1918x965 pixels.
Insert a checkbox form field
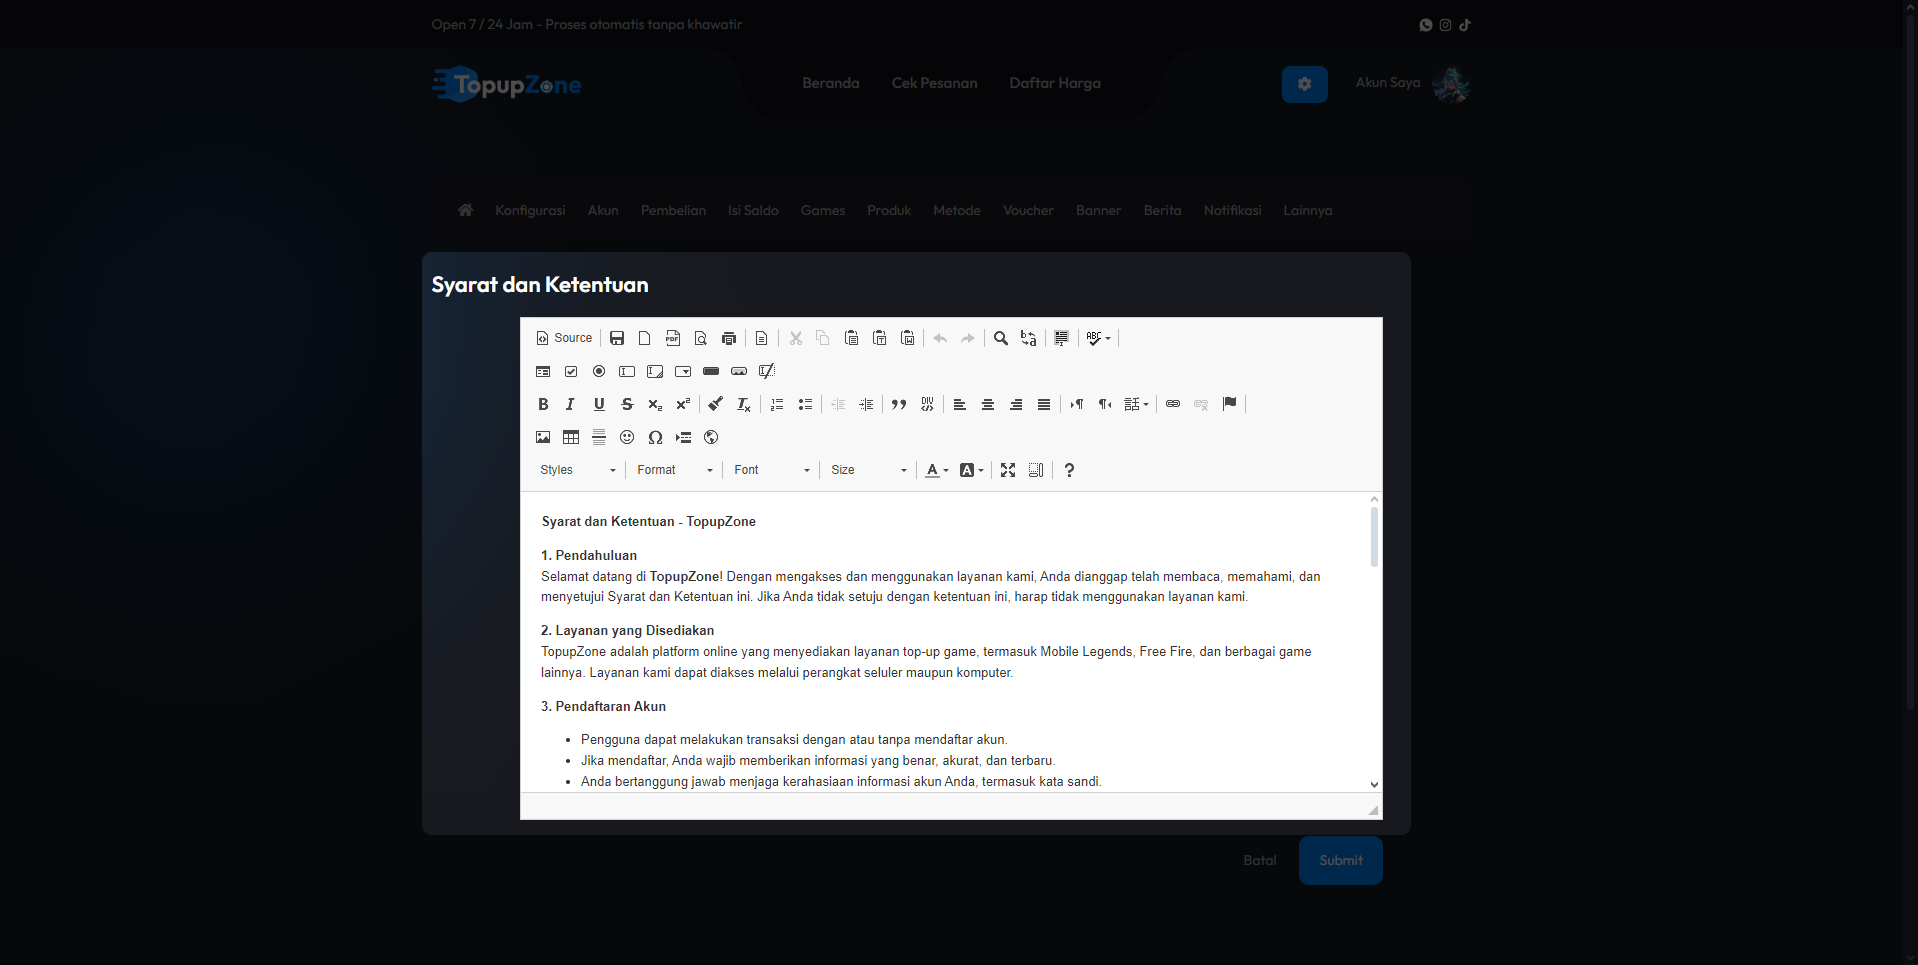[571, 371]
